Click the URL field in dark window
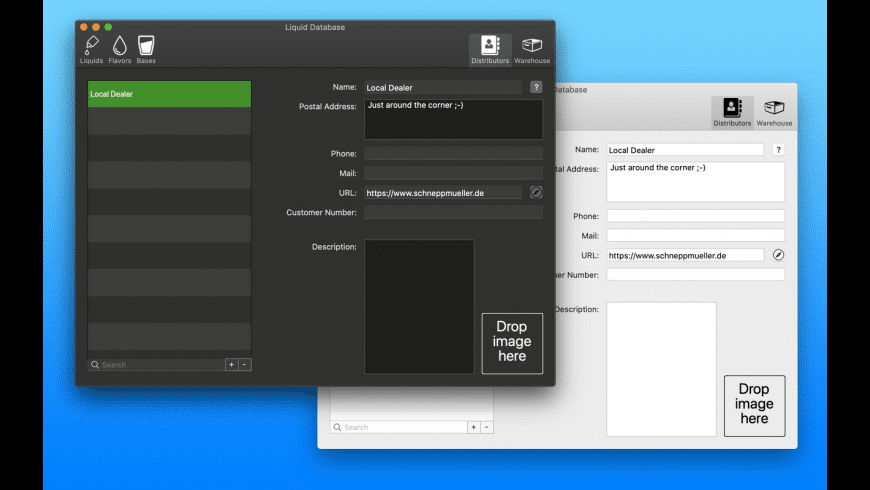870x490 pixels. 443,193
